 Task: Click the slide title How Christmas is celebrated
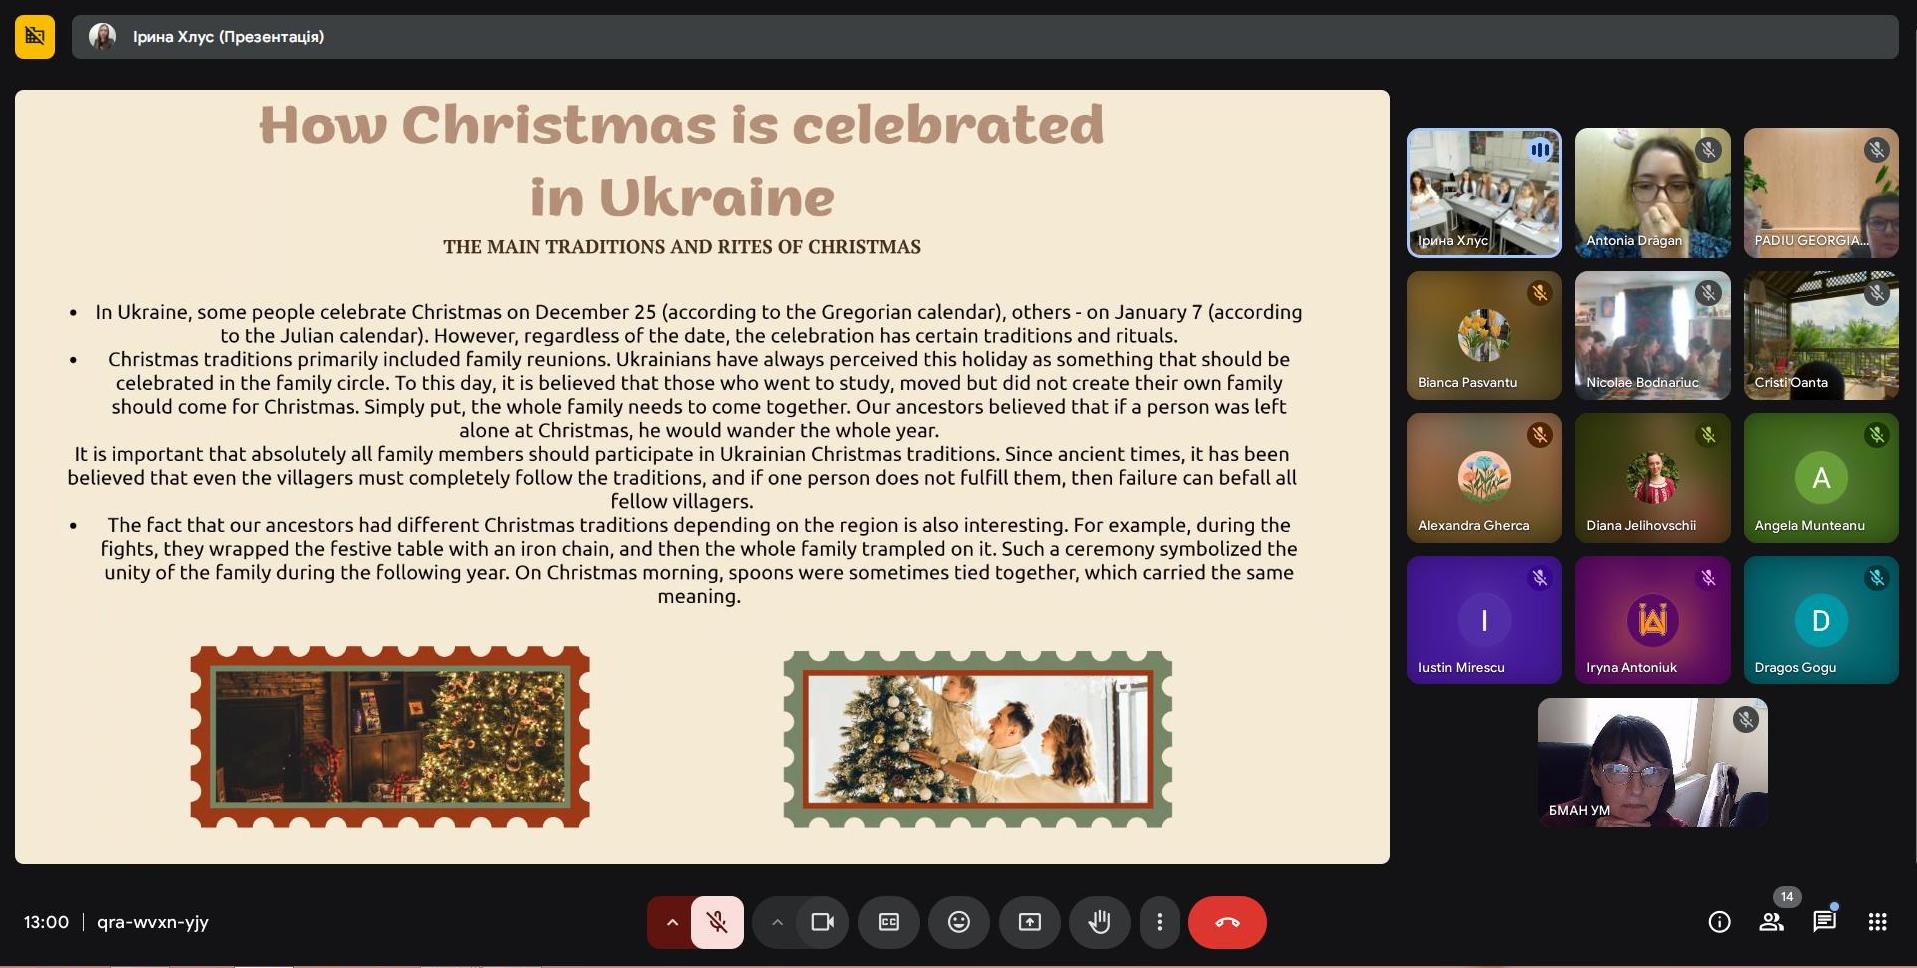coord(682,125)
